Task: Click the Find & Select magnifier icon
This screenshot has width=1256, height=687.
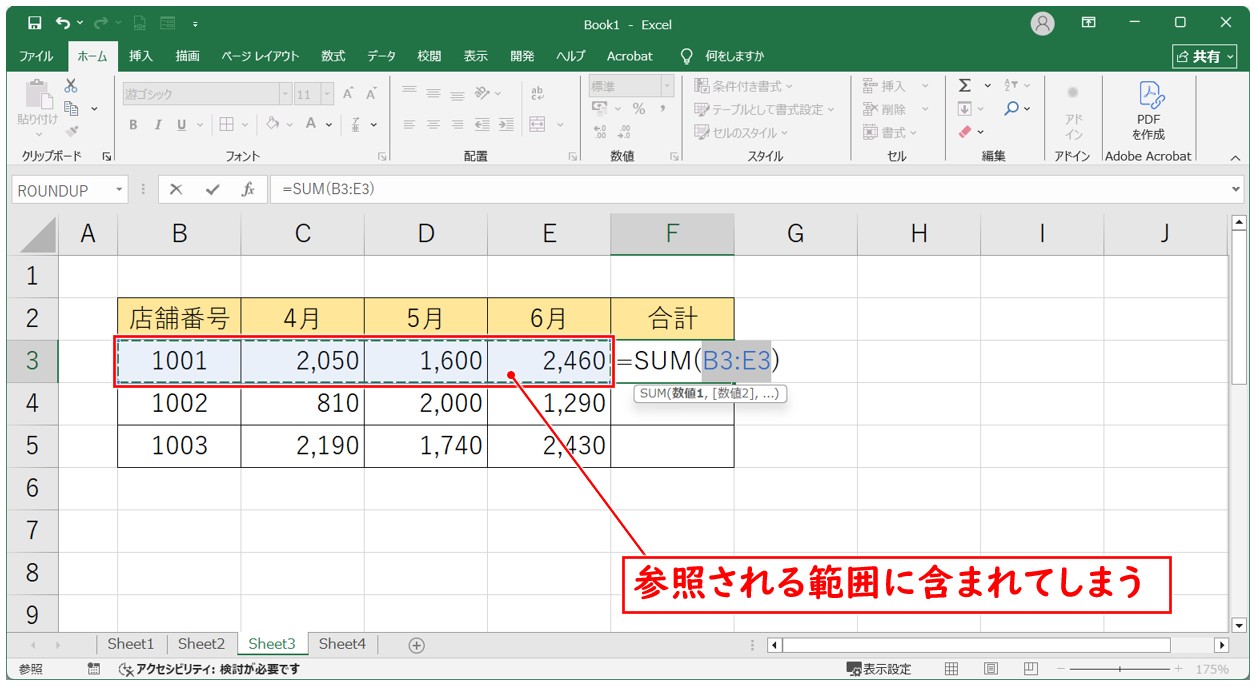Action: [x=1012, y=109]
